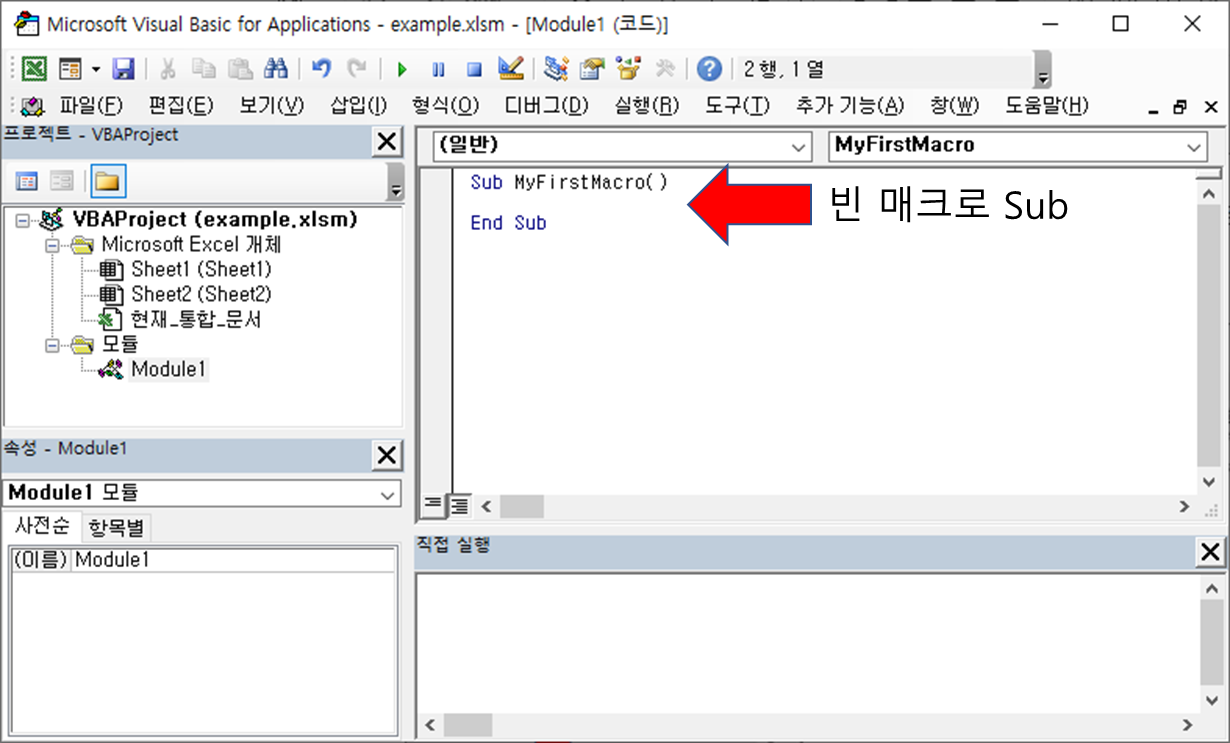
Task: Restore the inner code window
Action: 1181,107
